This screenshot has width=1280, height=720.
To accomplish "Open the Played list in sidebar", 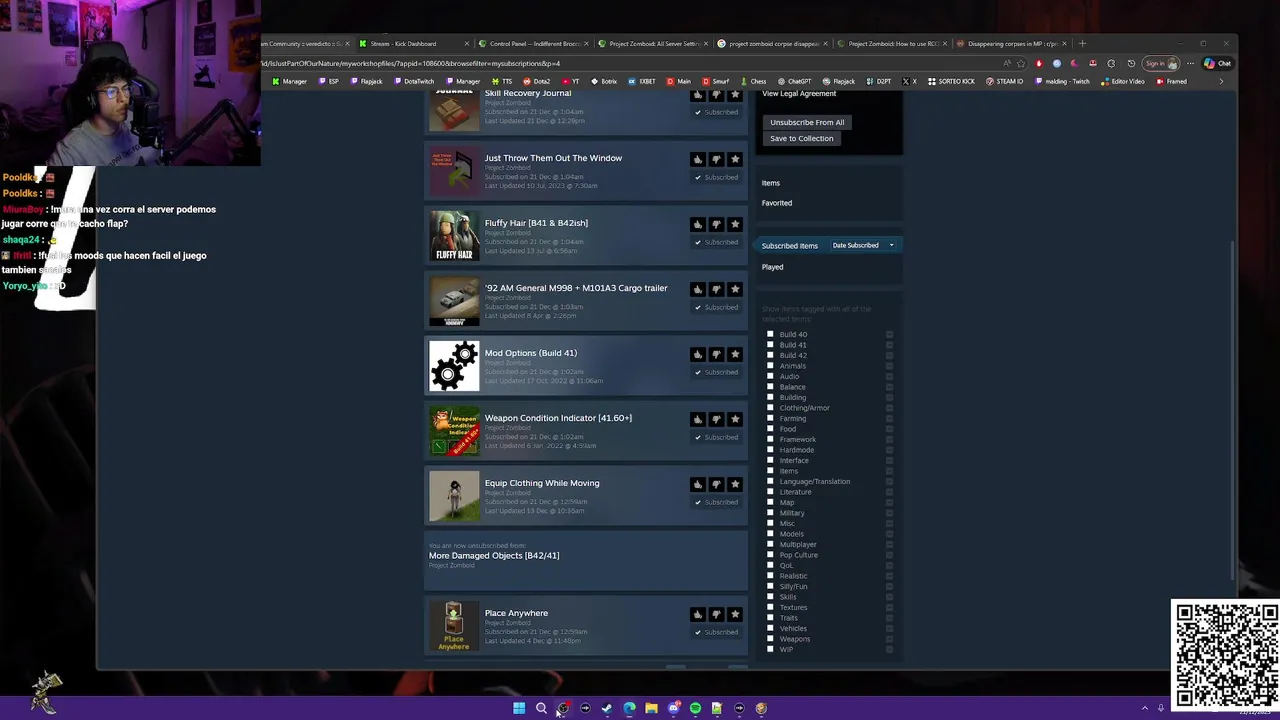I will (772, 267).
